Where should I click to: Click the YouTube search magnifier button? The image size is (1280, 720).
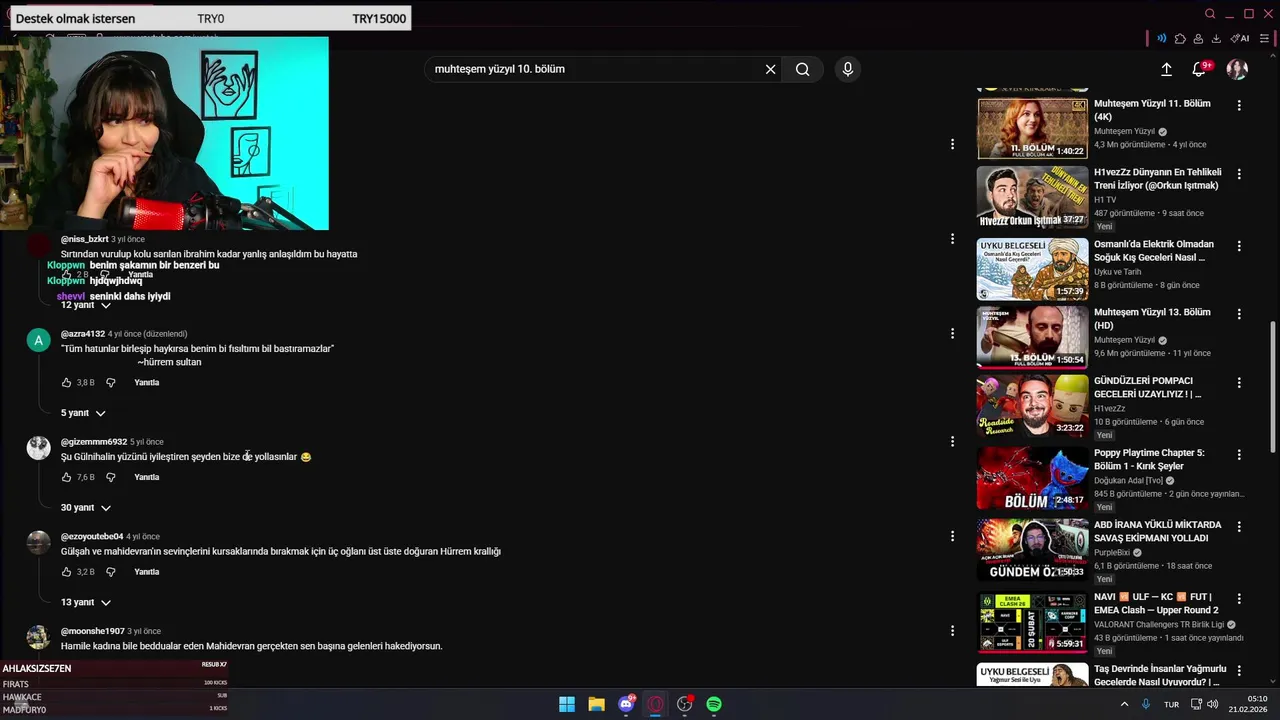(x=802, y=69)
